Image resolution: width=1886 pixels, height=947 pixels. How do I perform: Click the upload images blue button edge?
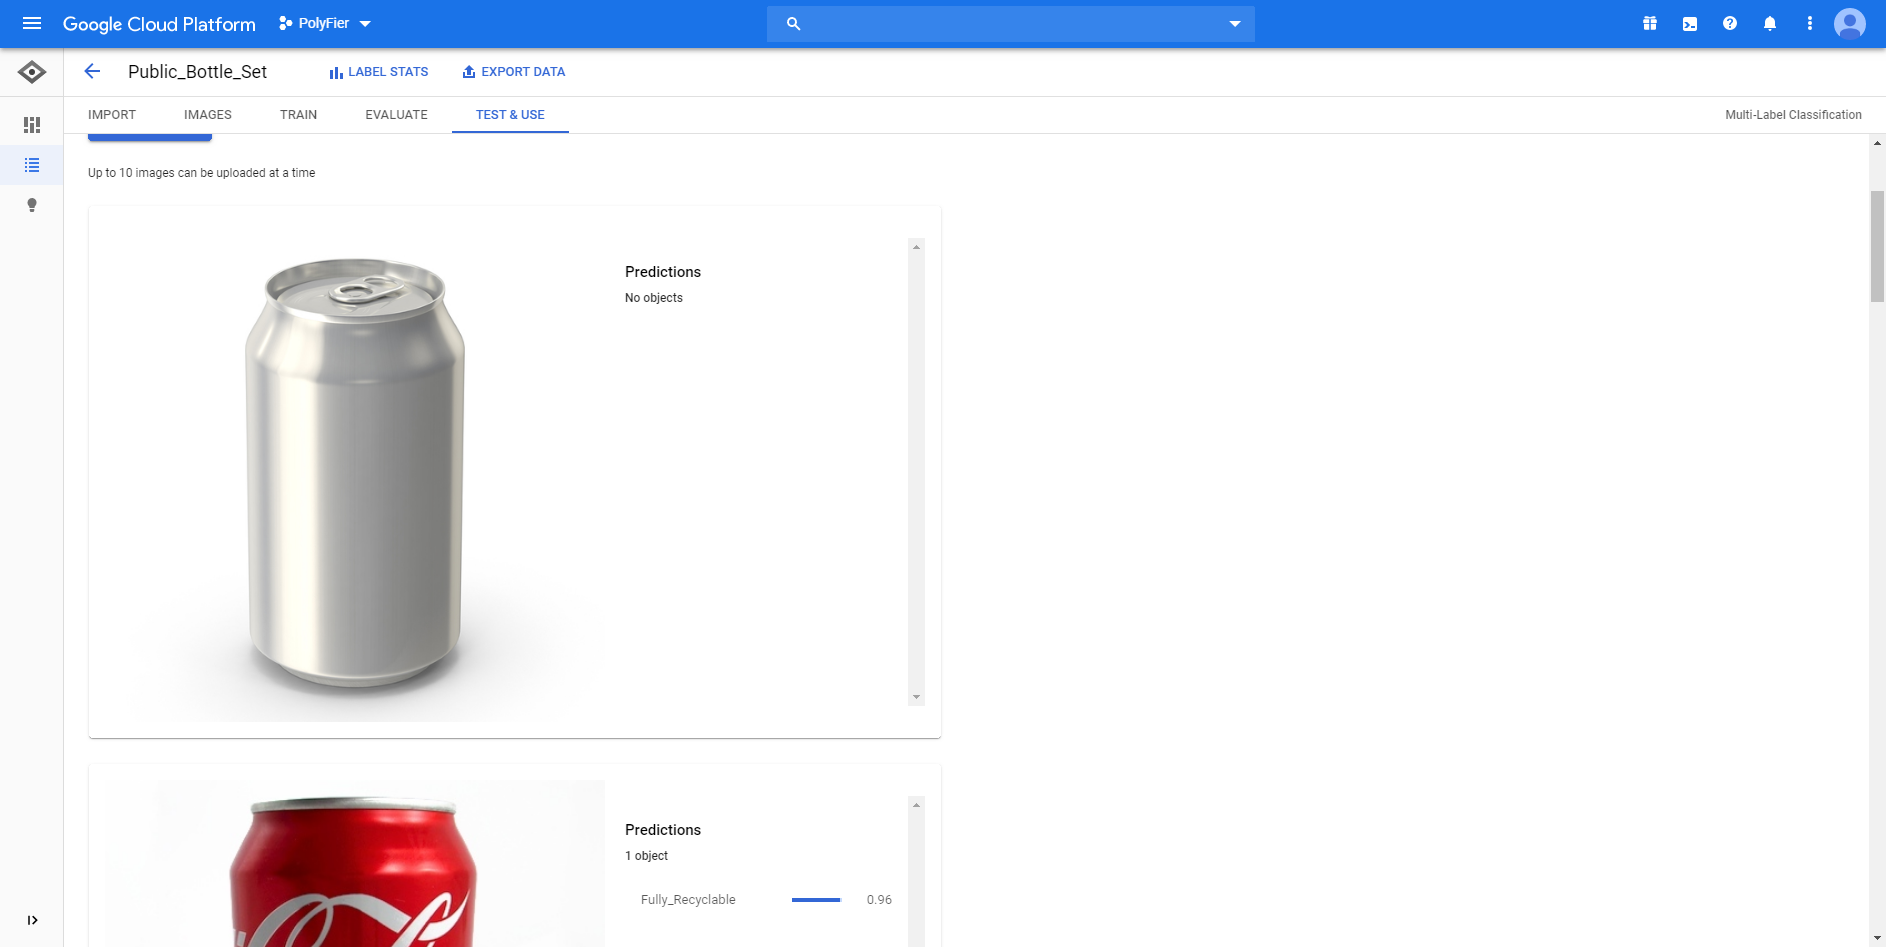(x=150, y=137)
